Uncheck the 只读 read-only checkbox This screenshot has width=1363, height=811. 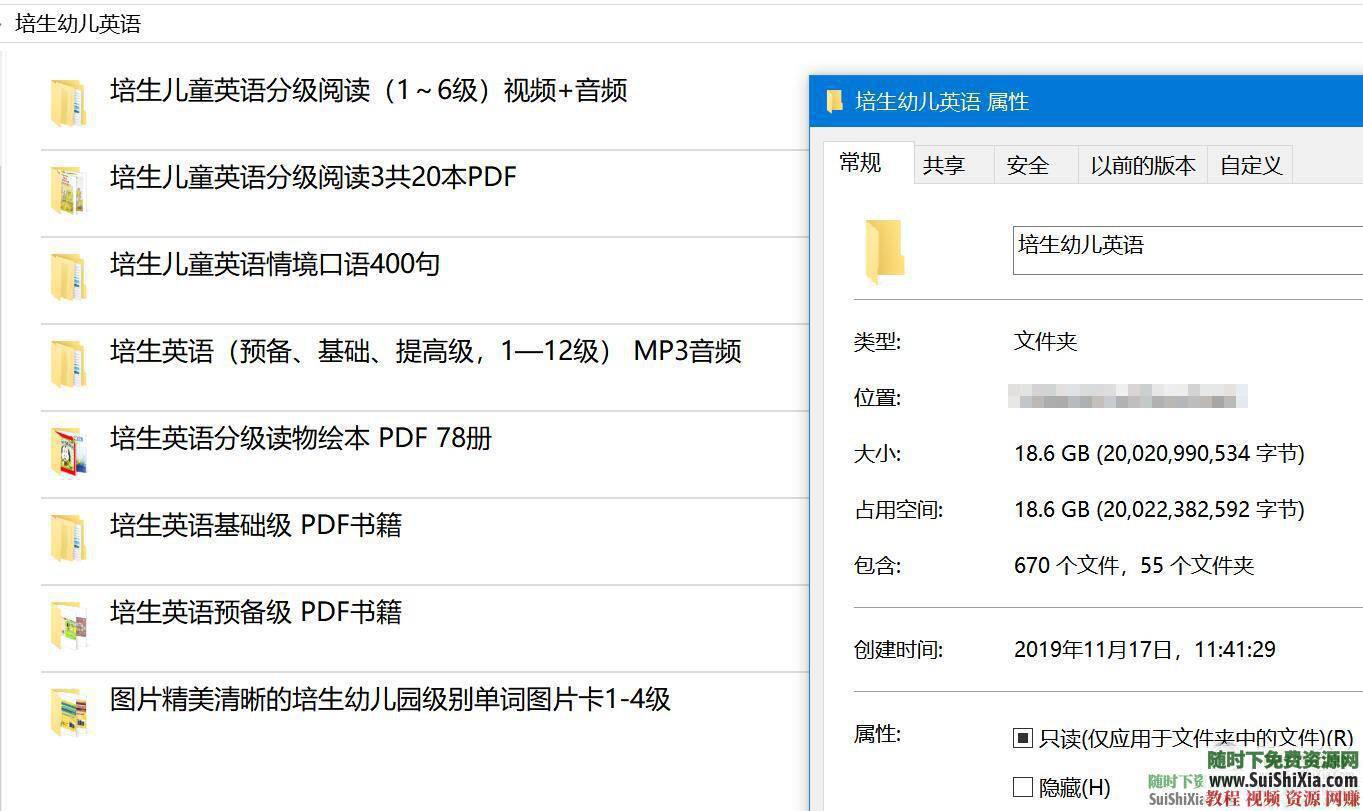1022,738
